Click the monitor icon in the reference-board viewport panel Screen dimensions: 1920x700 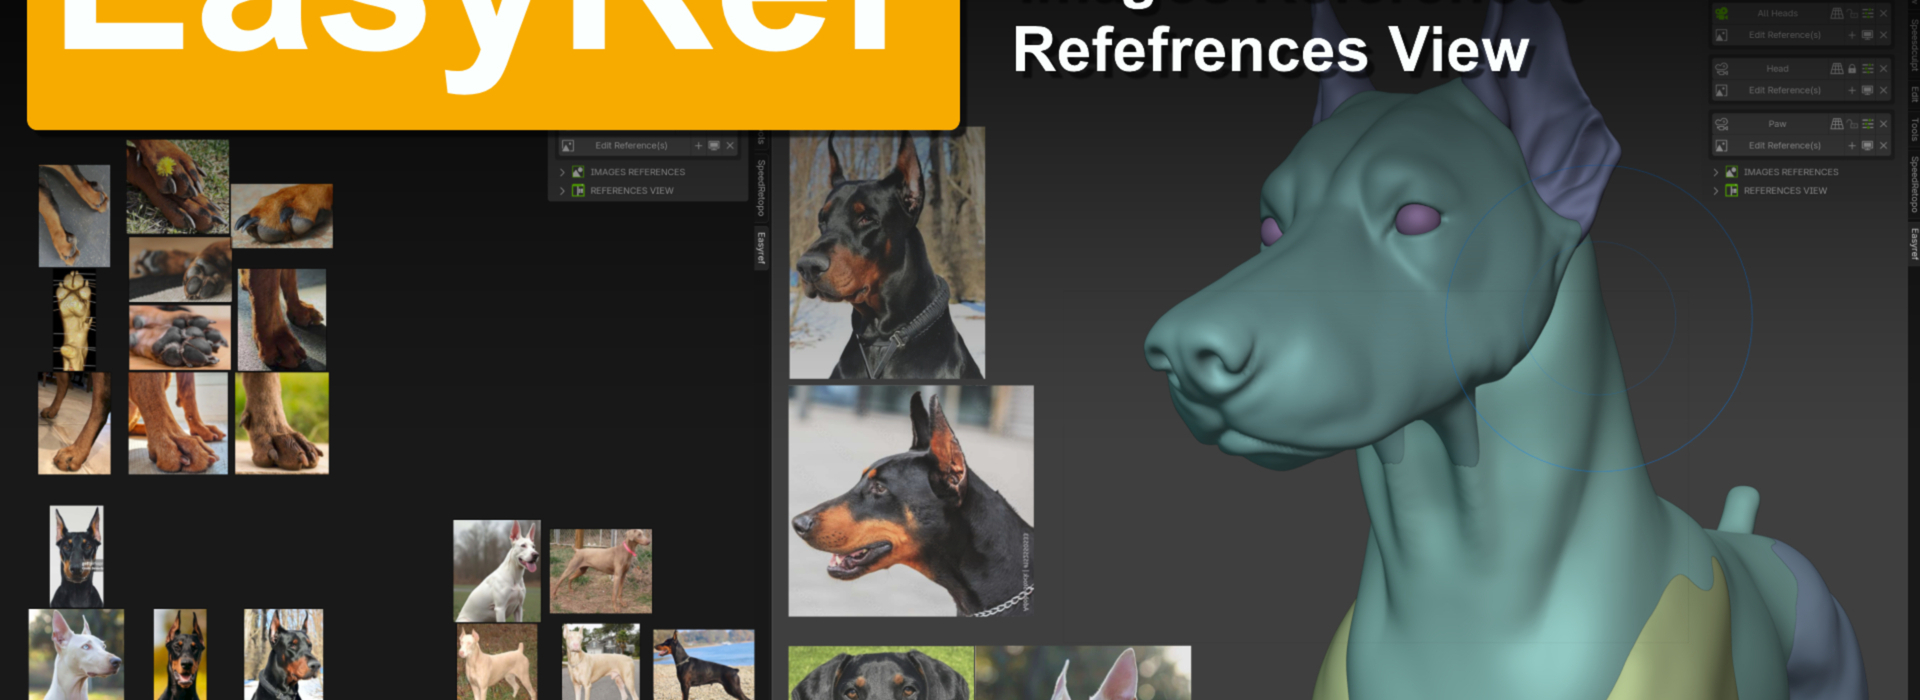[x=714, y=145]
